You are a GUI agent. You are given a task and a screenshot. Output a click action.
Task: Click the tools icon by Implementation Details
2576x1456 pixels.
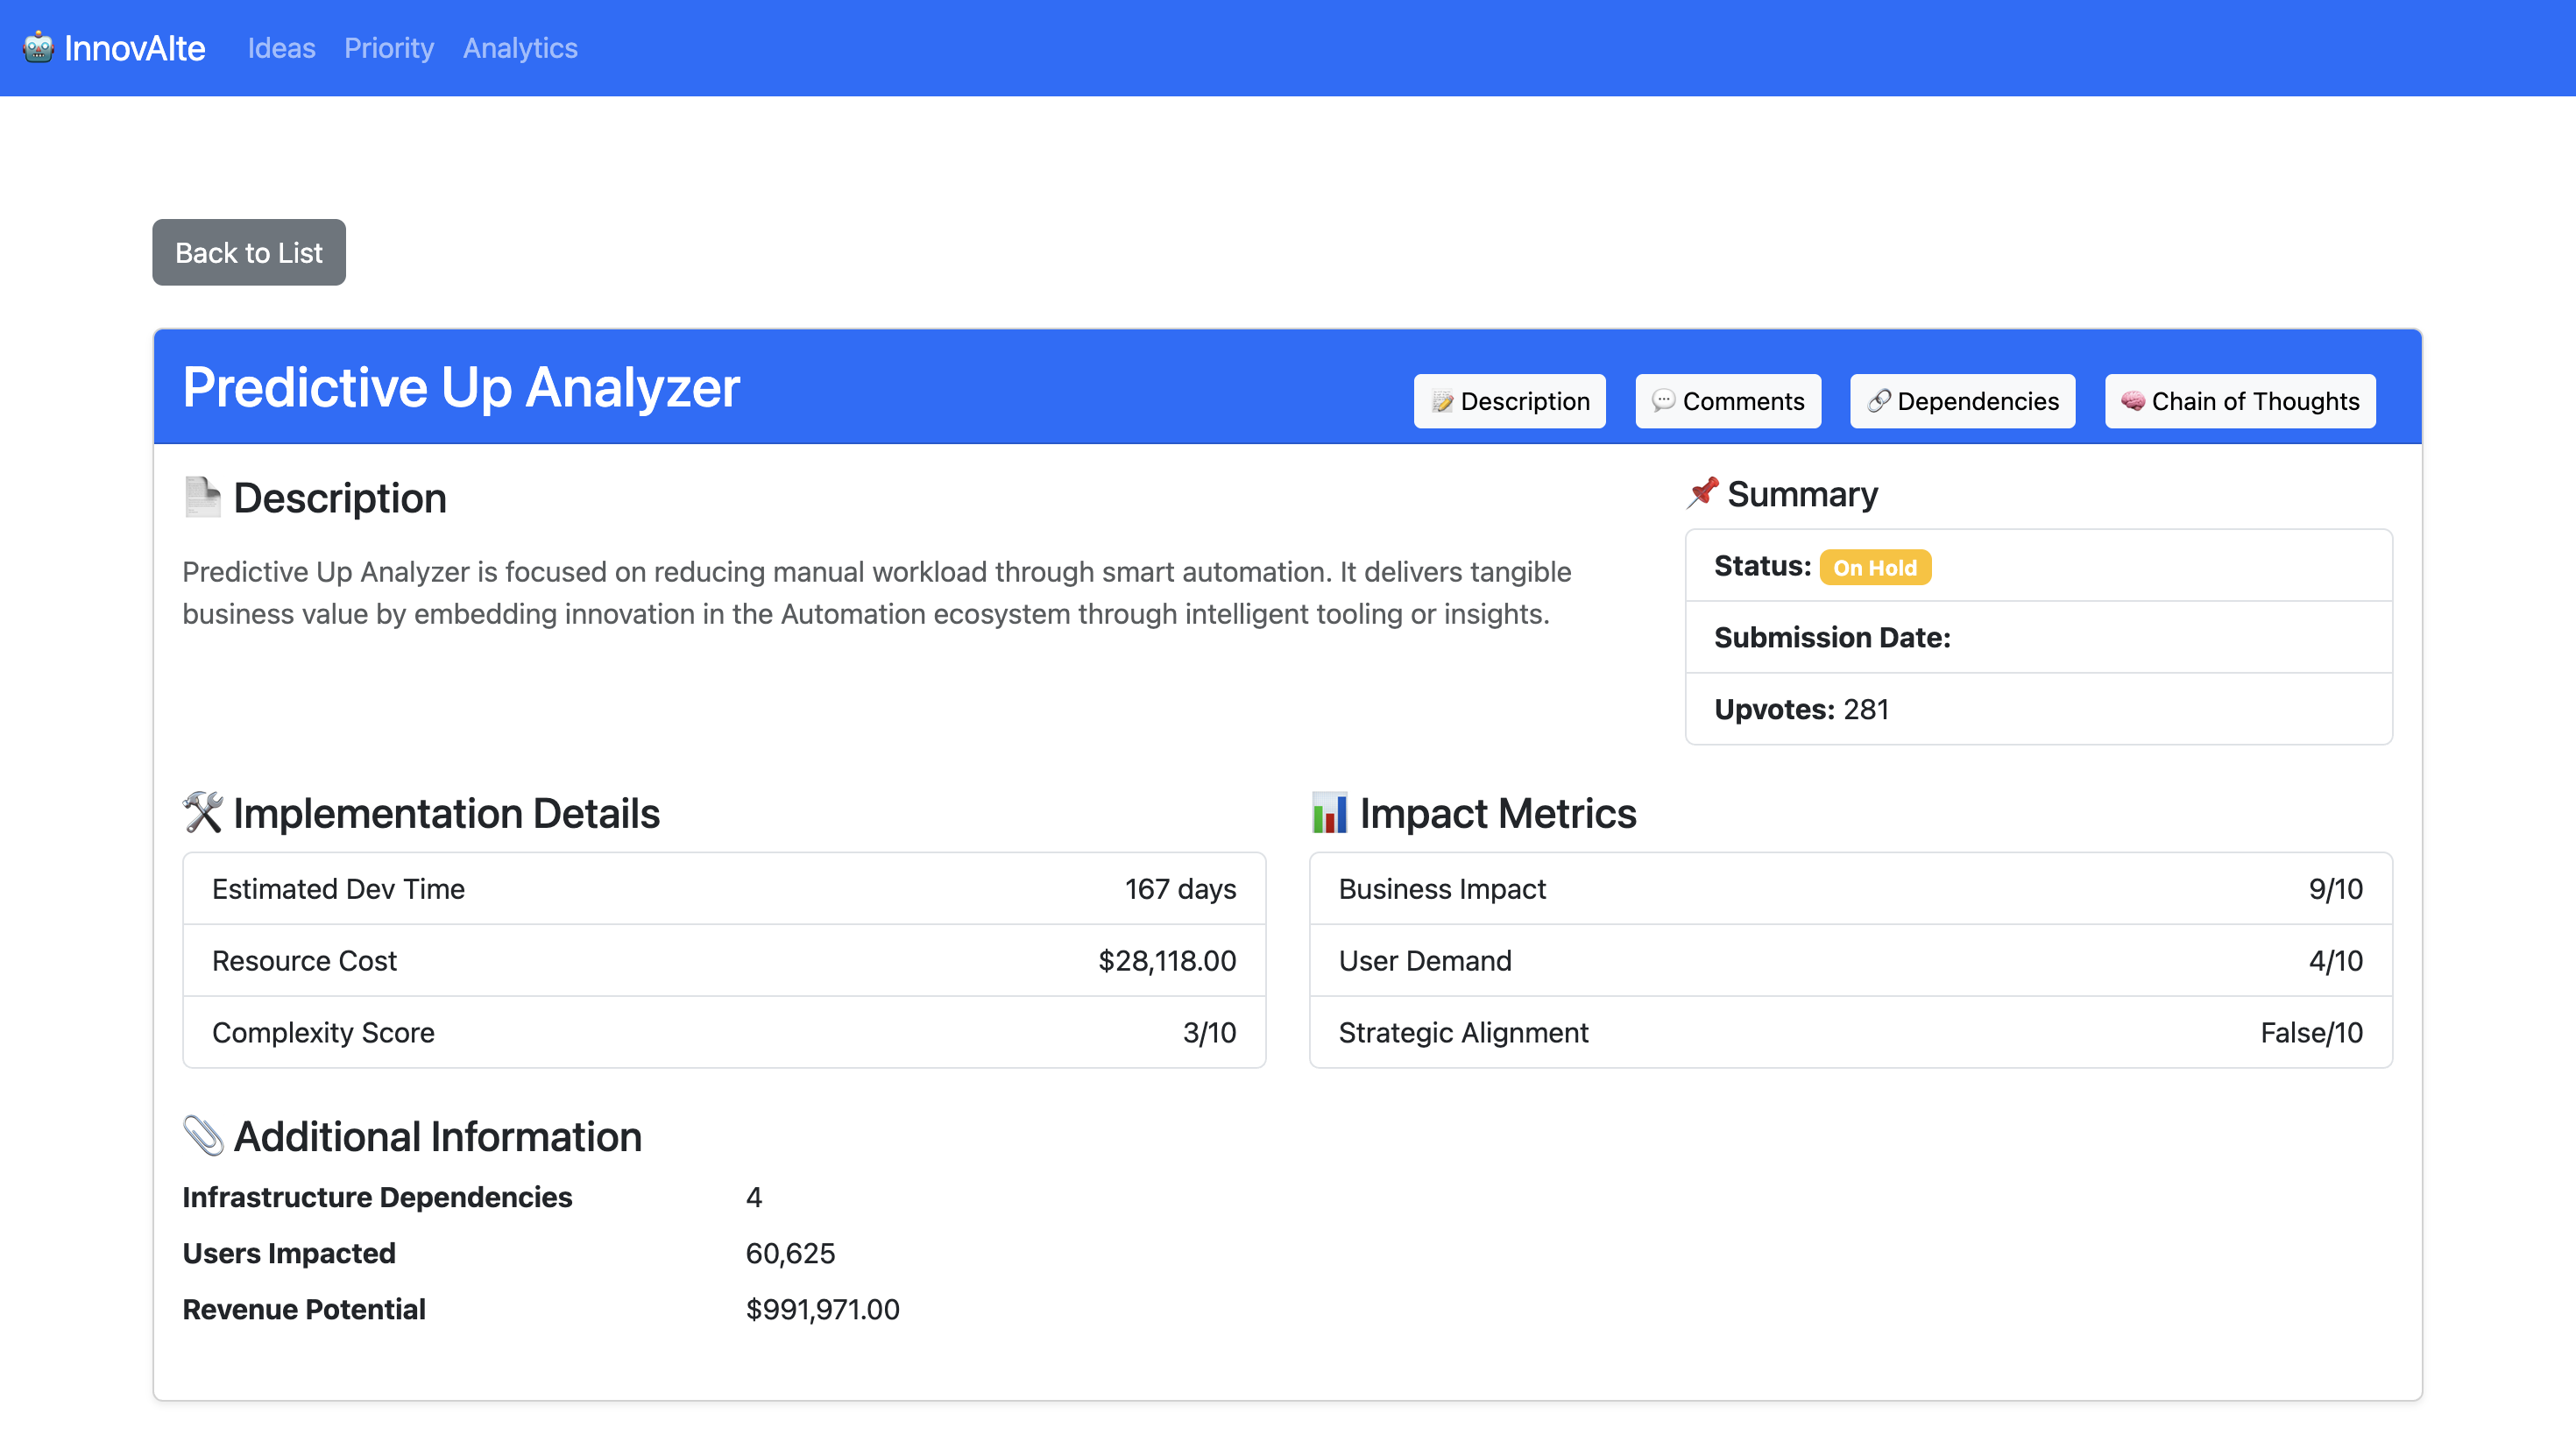202,812
